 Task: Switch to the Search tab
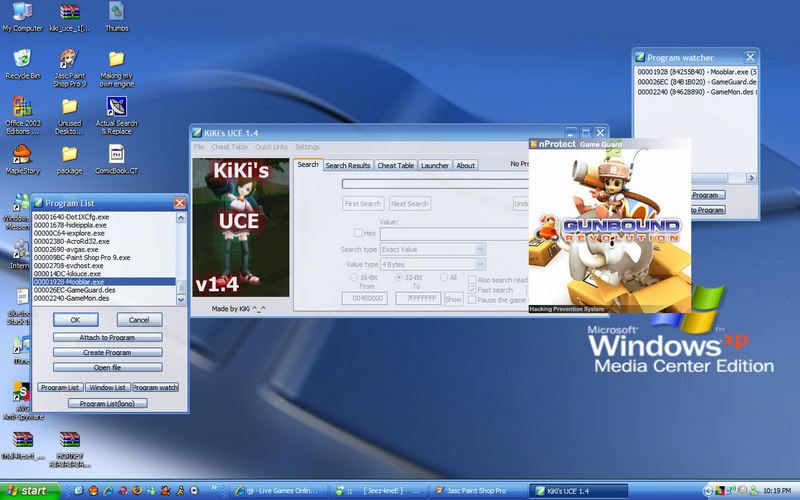click(x=308, y=164)
